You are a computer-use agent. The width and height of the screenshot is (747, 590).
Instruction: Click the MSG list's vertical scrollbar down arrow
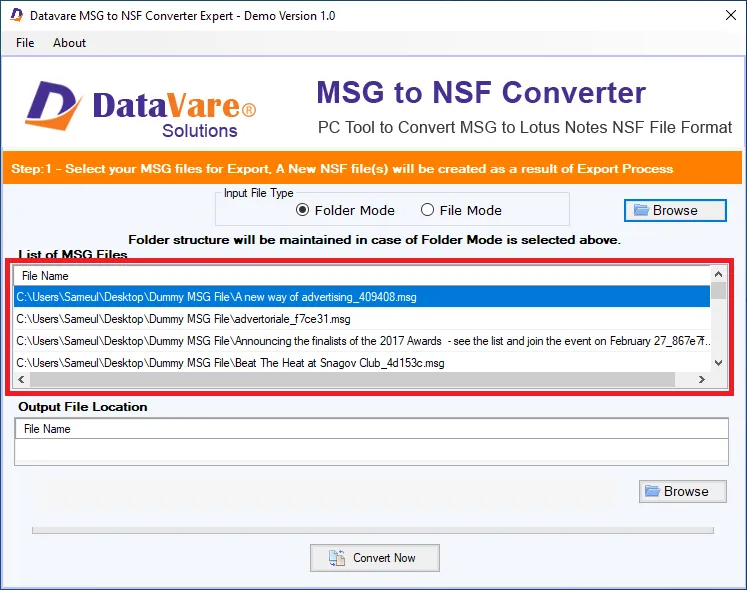click(718, 363)
